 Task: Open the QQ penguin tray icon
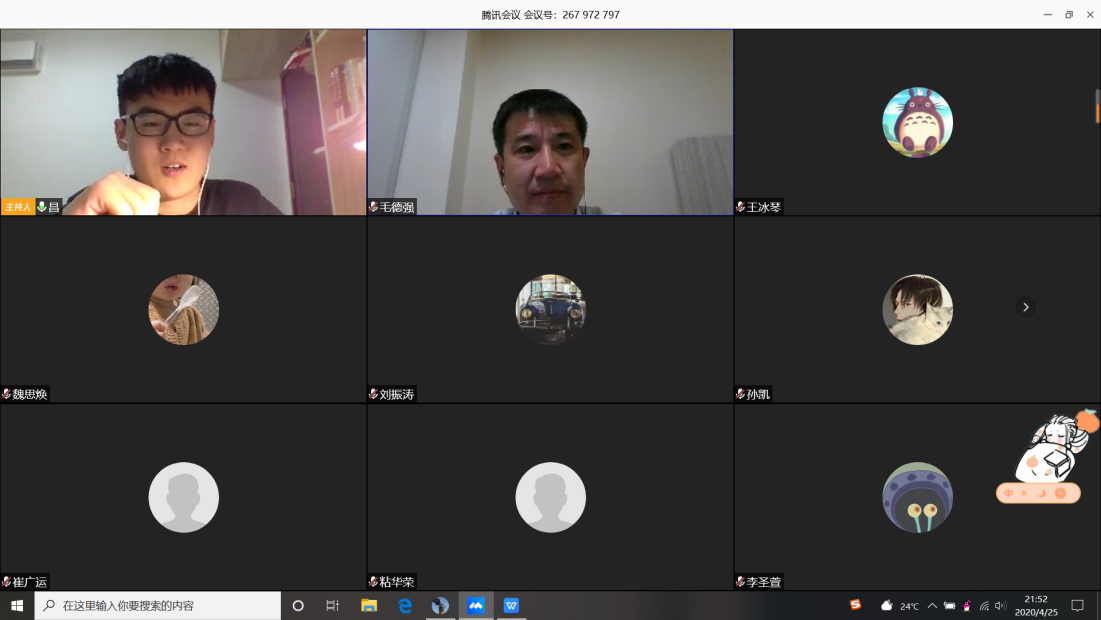(967, 606)
